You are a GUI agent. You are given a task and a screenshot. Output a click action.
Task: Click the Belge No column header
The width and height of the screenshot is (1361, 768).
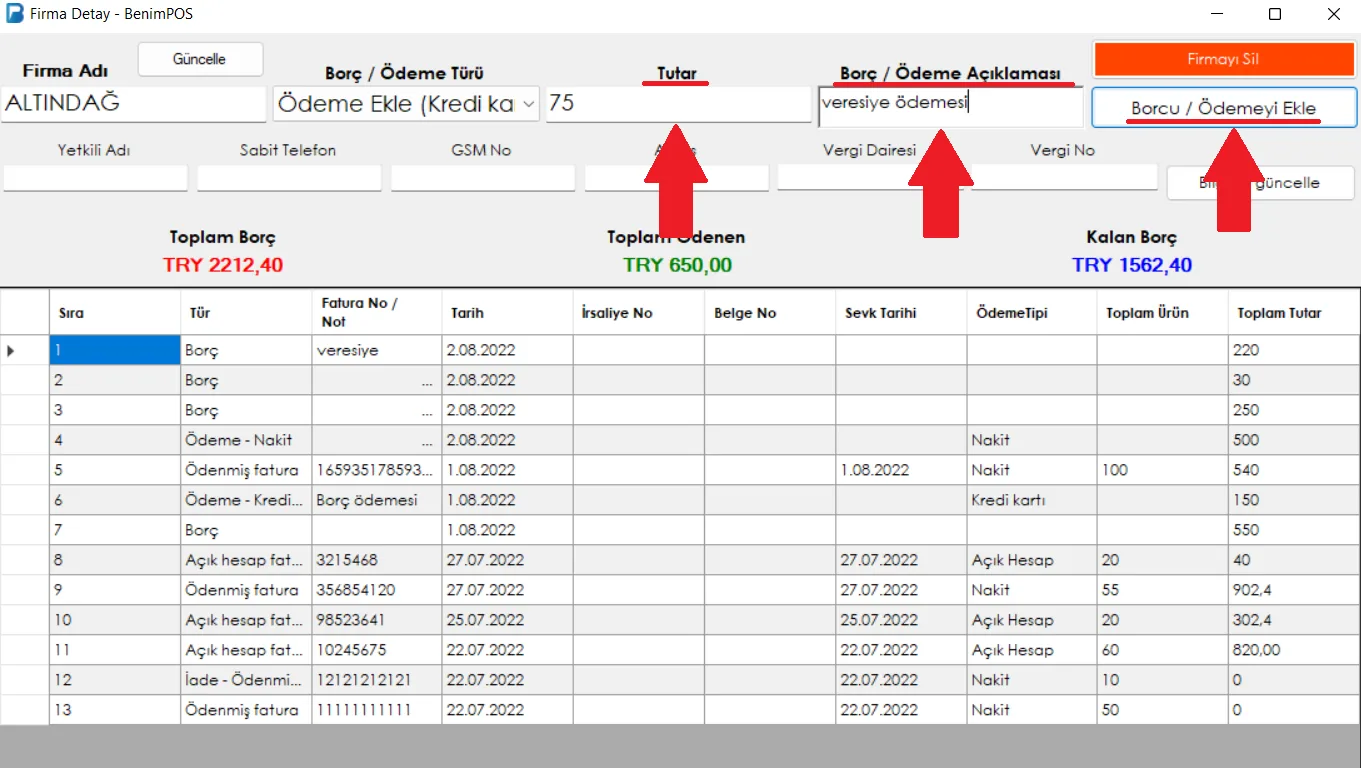coord(770,313)
